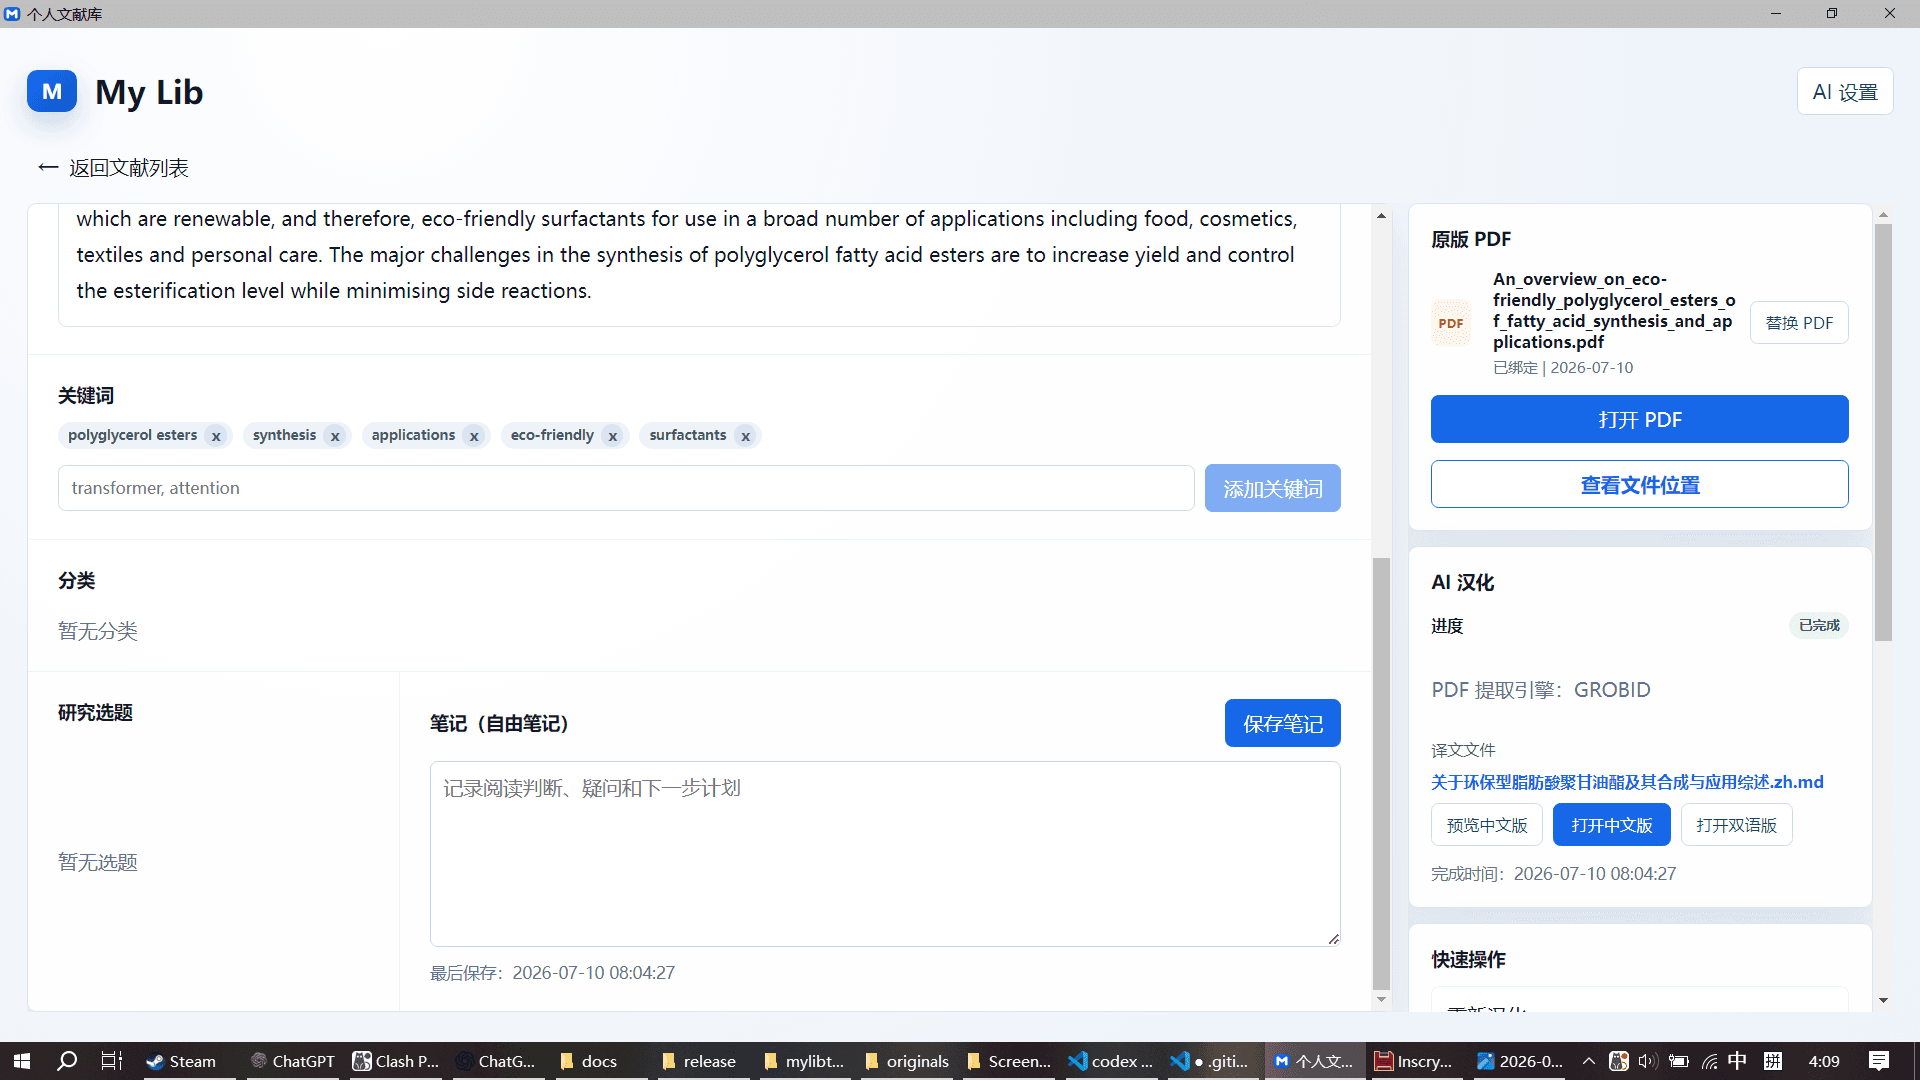Switch to 2026-0... taskbar item

(1520, 1061)
